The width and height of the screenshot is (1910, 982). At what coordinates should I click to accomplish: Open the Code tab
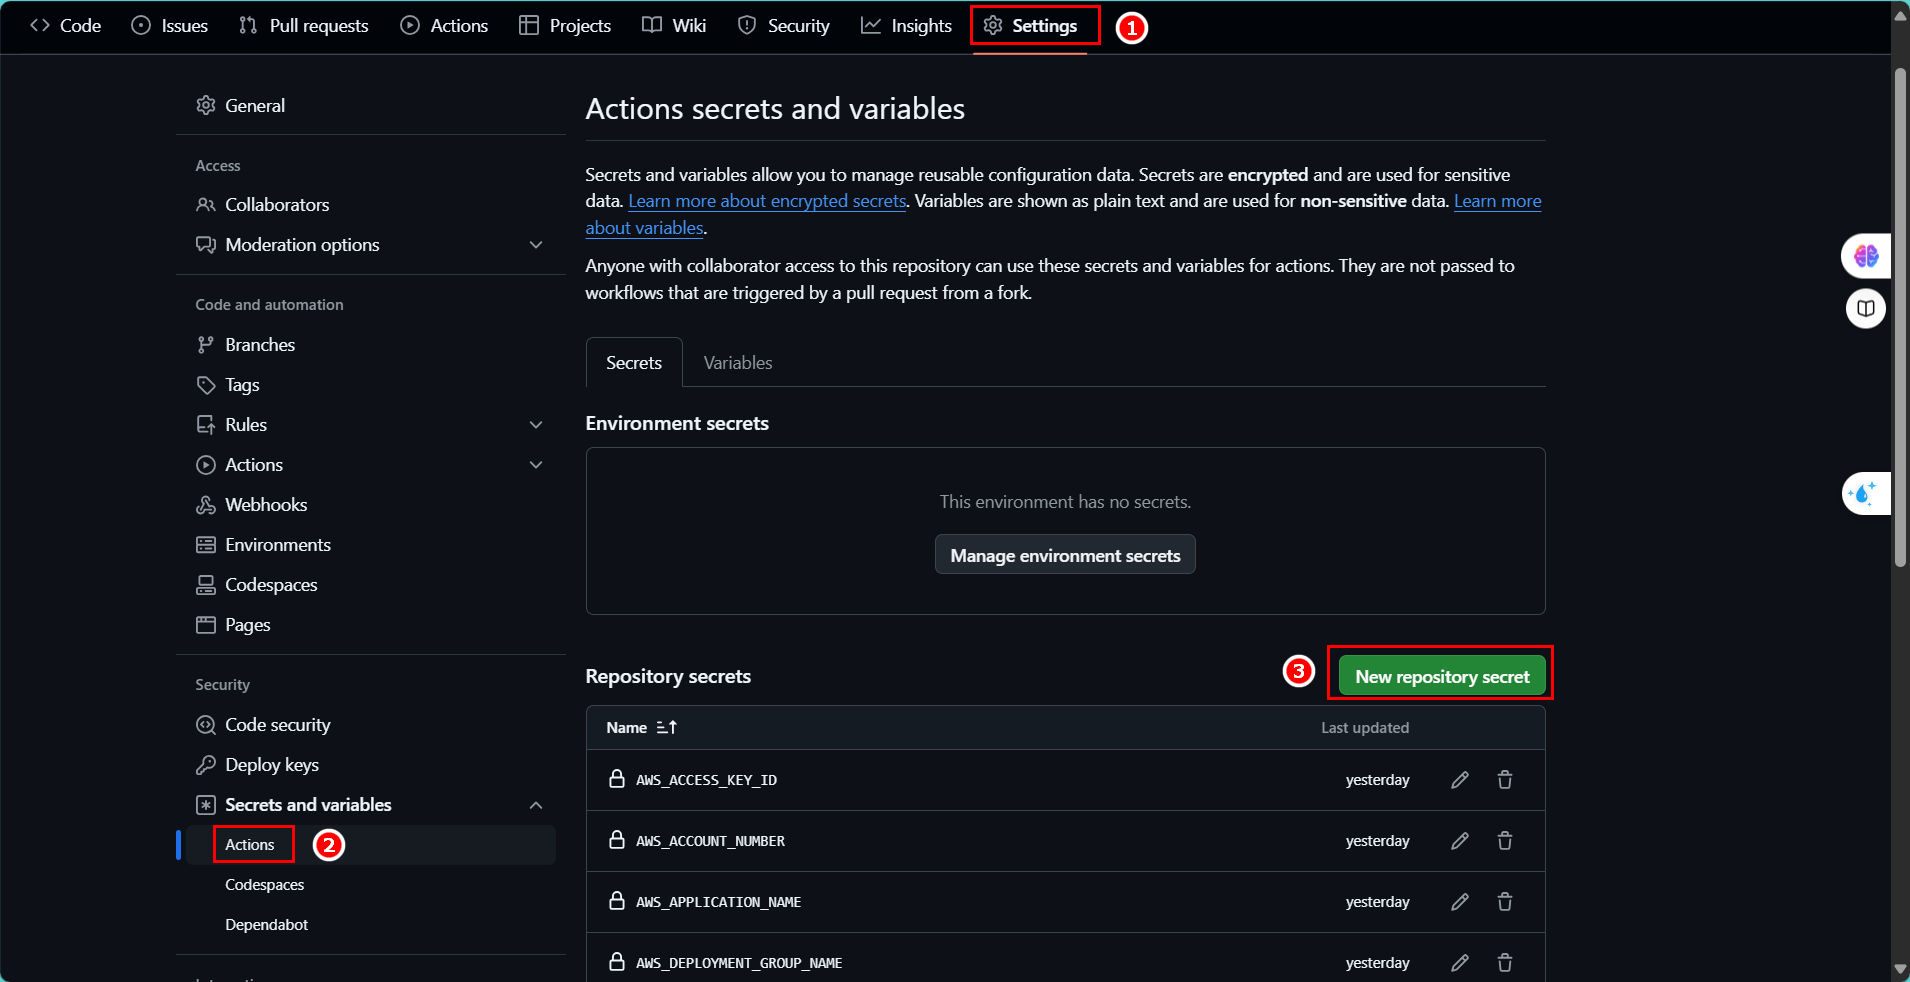coord(66,26)
